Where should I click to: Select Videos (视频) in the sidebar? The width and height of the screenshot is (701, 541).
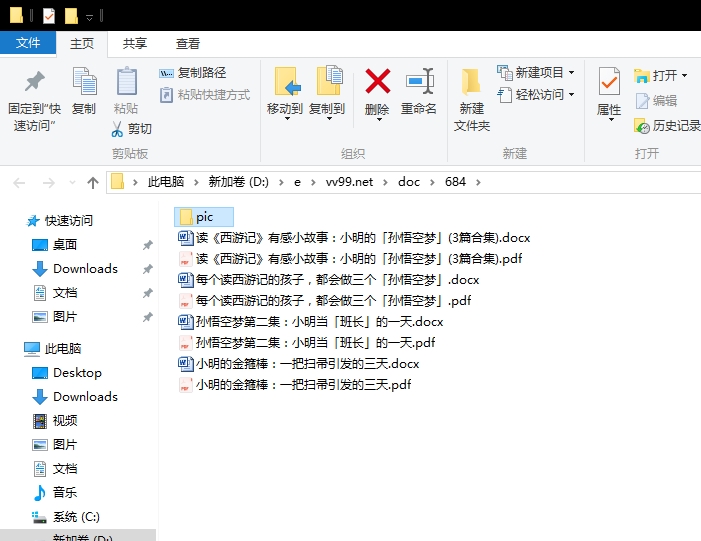[x=55, y=421]
